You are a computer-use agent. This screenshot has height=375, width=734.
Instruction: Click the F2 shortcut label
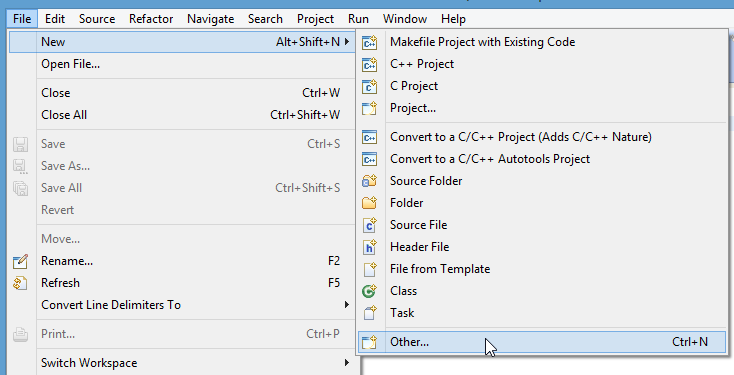(x=334, y=261)
